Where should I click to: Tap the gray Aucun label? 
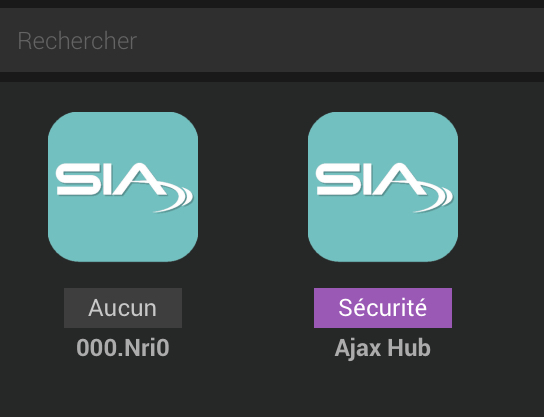tap(123, 308)
